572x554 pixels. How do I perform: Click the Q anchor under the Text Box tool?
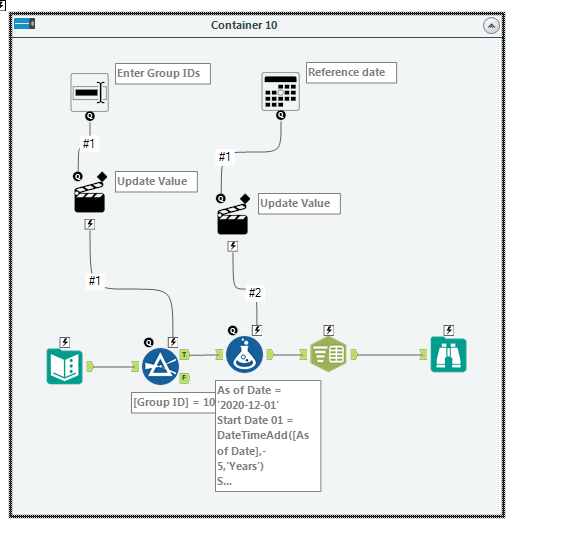click(x=90, y=116)
